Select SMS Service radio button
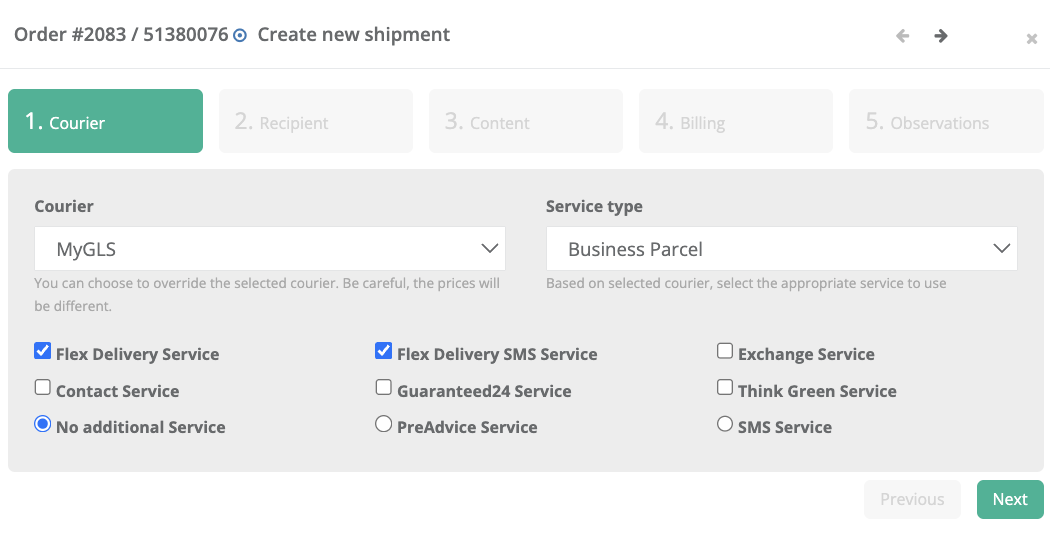This screenshot has height=542, width=1050. pyautogui.click(x=725, y=424)
